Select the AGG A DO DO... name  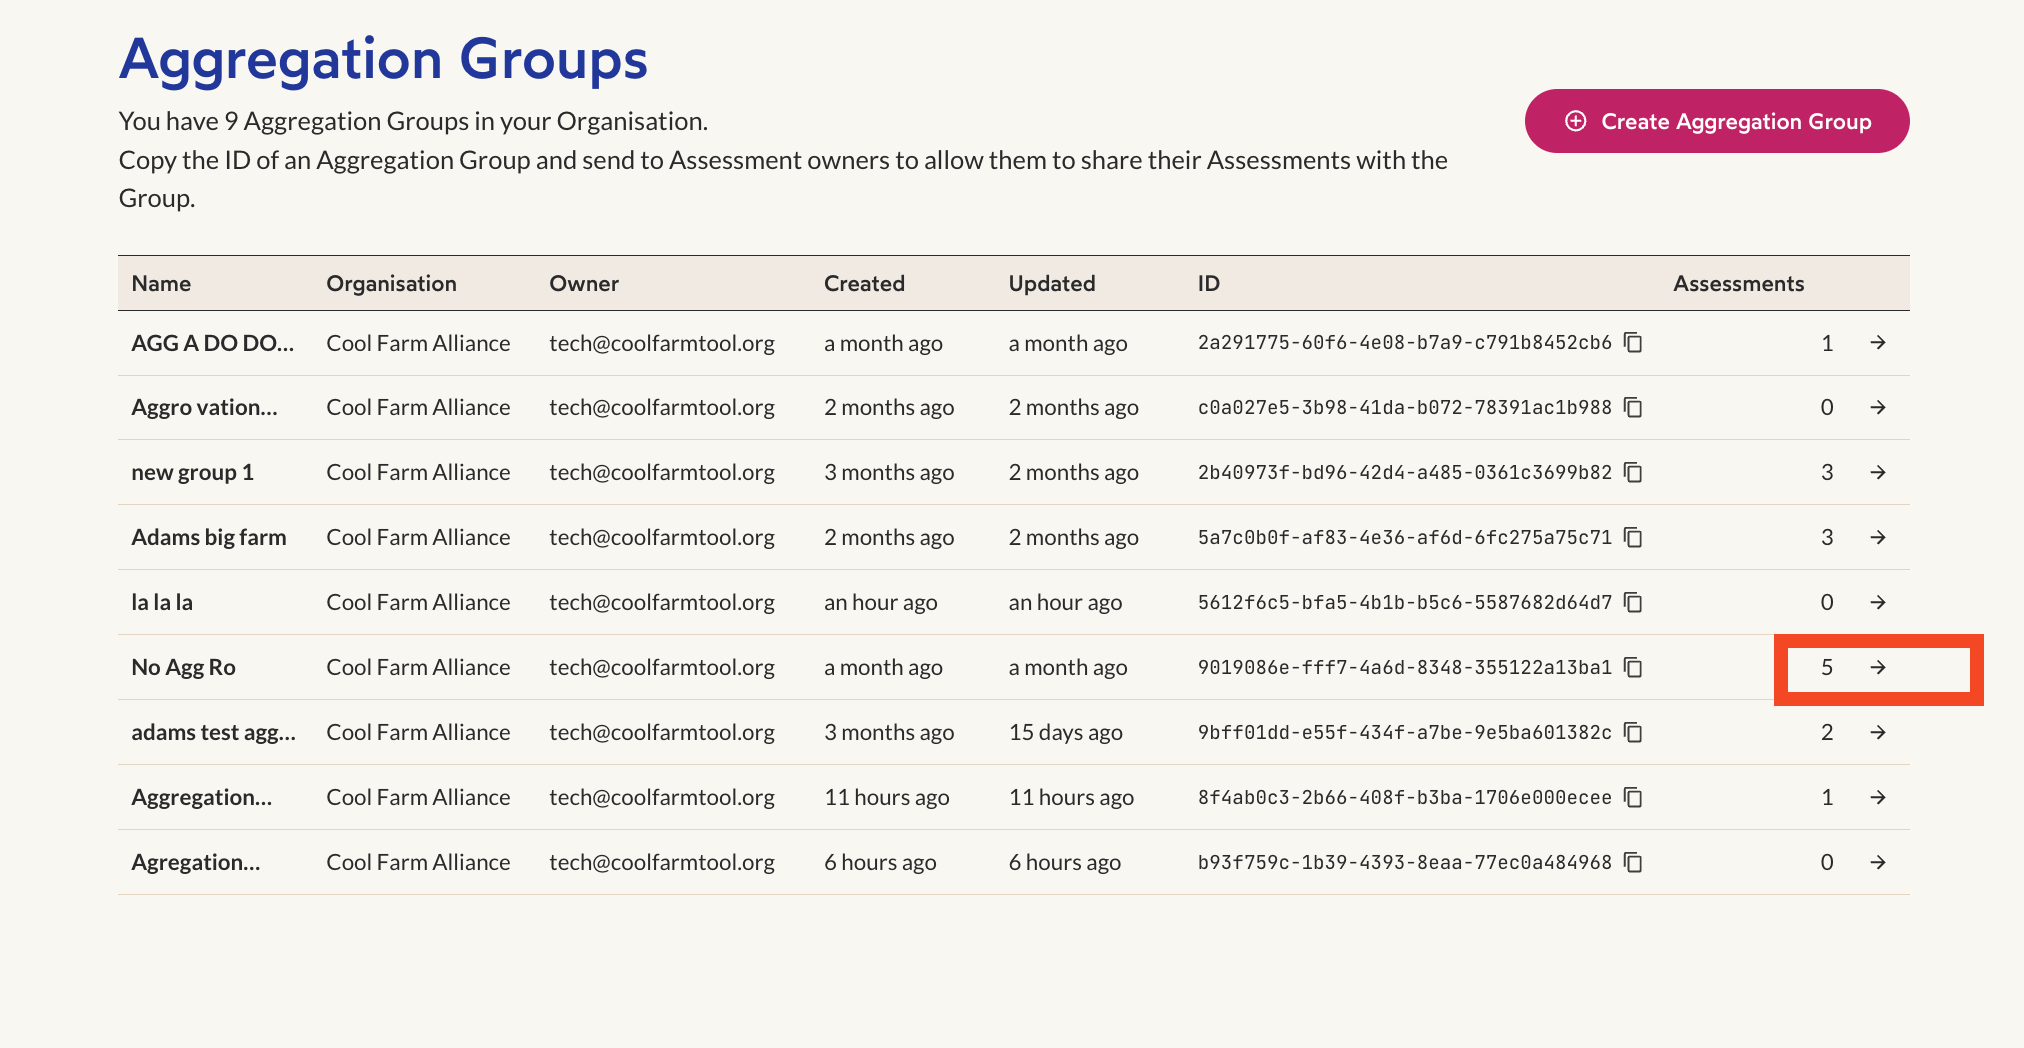(x=213, y=343)
